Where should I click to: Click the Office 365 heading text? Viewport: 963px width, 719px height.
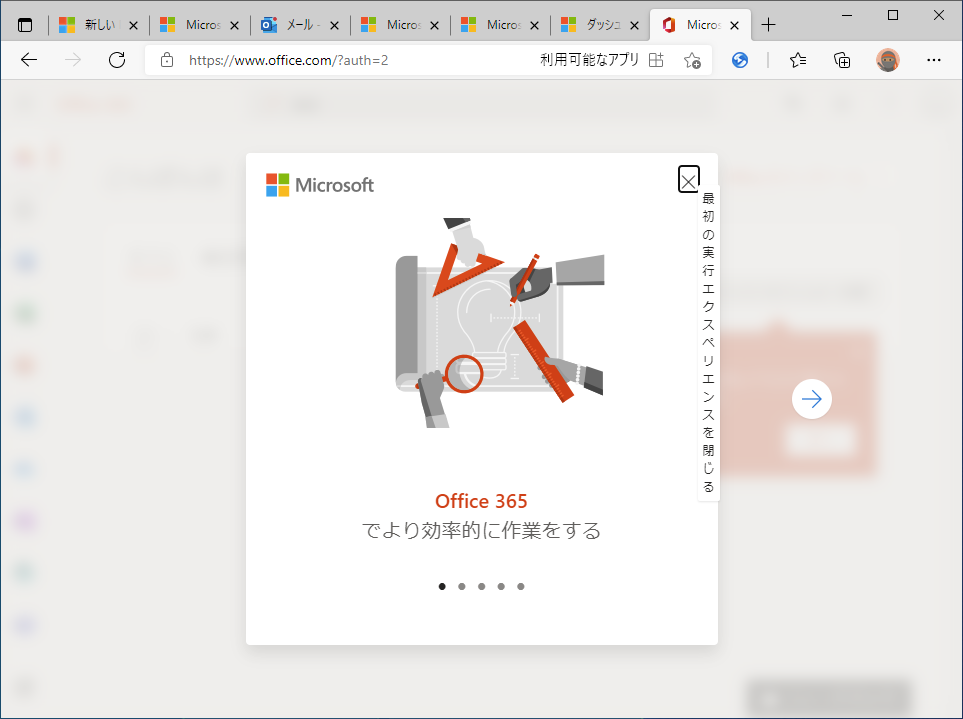(x=481, y=501)
